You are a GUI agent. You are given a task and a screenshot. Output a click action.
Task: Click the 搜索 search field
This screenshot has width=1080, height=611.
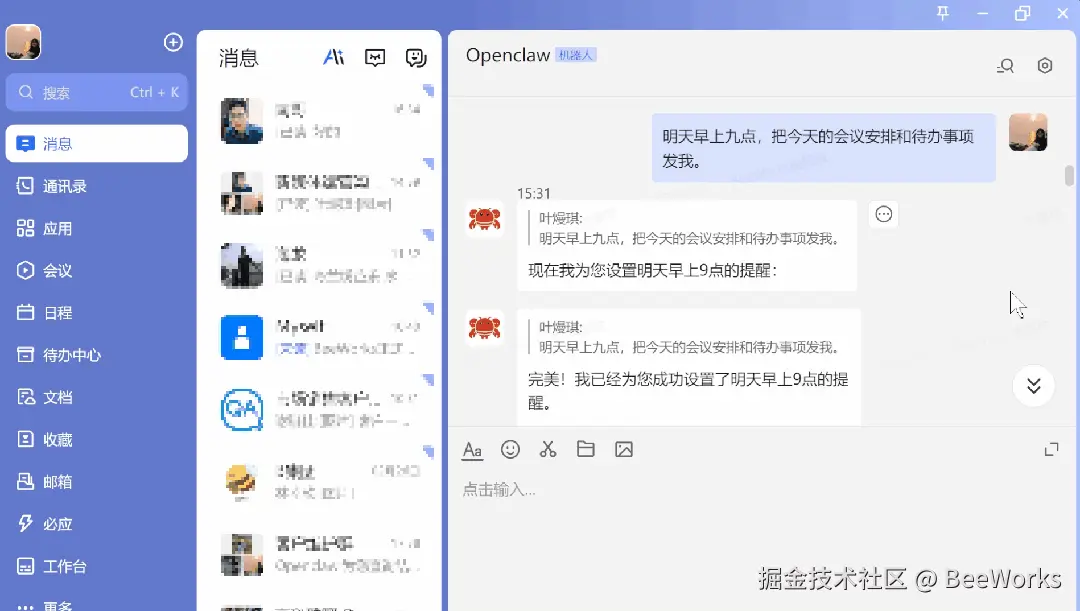(x=96, y=92)
